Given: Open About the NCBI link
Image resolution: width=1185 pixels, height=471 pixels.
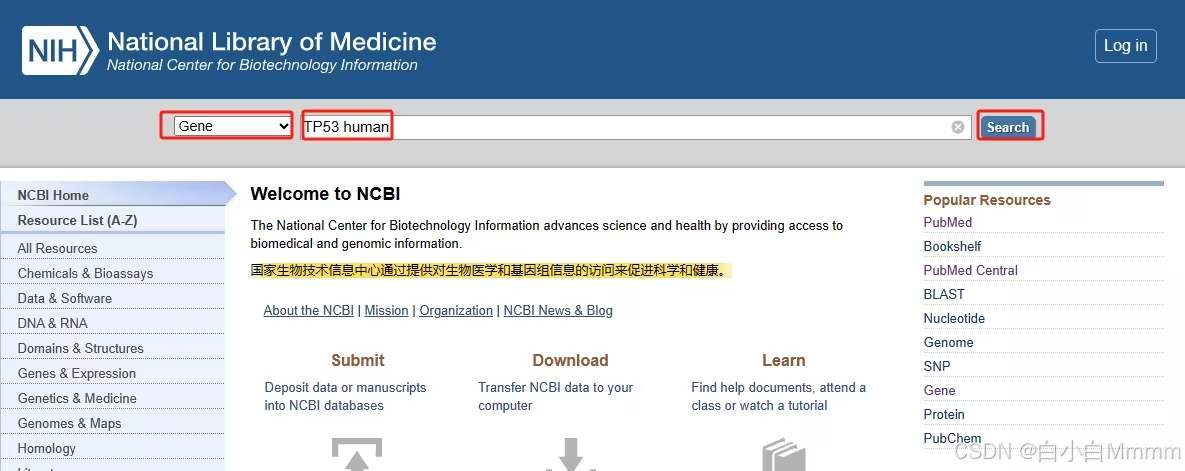Looking at the screenshot, I should [x=308, y=310].
